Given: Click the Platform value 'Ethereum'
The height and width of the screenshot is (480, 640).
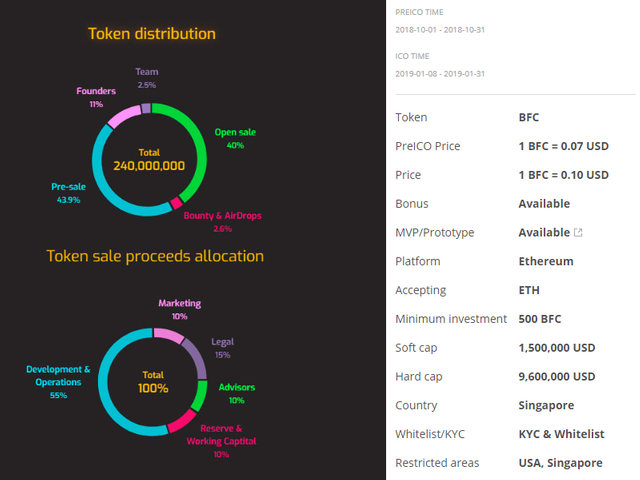Looking at the screenshot, I should [x=546, y=261].
